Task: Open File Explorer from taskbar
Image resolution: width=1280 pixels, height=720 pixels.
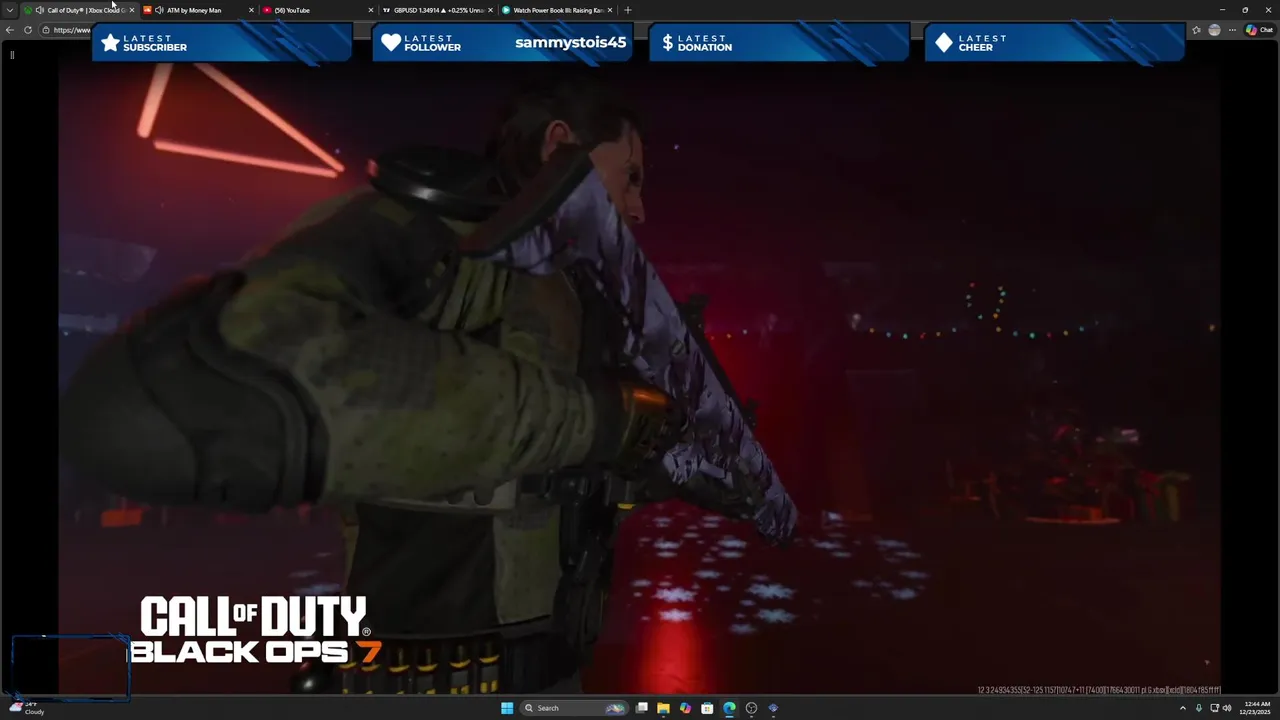Action: coord(663,708)
